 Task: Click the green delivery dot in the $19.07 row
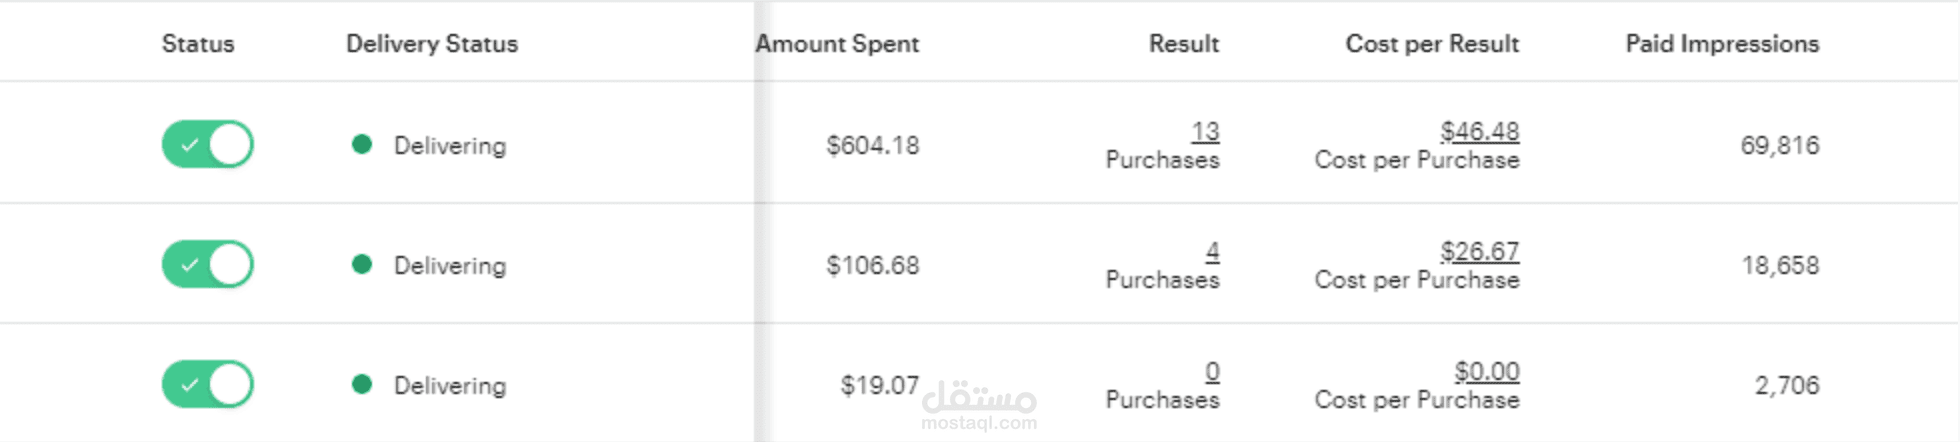click(362, 385)
